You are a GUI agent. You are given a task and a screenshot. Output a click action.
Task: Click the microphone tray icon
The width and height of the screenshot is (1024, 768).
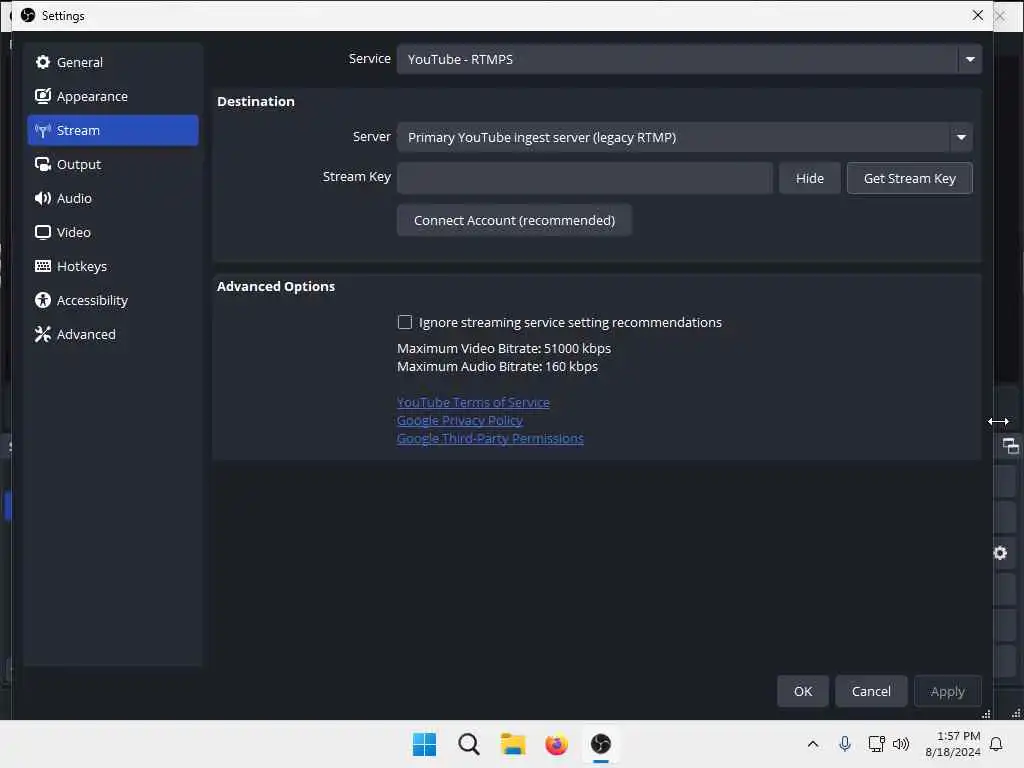(x=844, y=744)
